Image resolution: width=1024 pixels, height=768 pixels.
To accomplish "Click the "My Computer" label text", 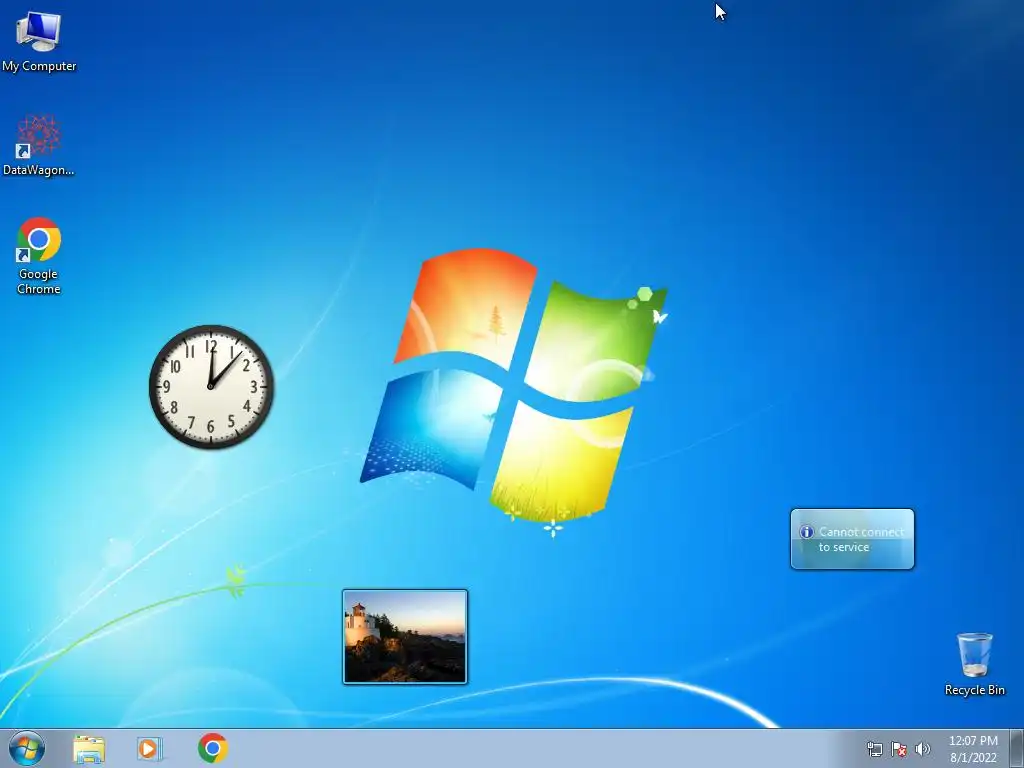I will coord(39,66).
